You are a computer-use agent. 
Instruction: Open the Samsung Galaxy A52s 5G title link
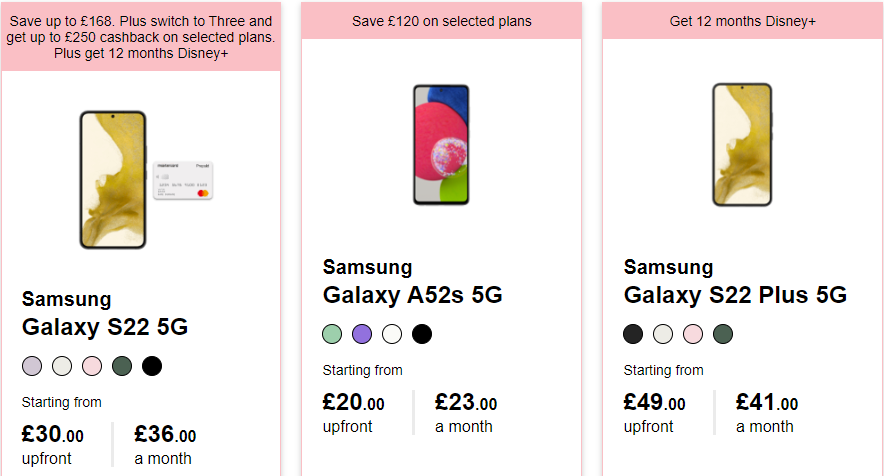coord(412,281)
